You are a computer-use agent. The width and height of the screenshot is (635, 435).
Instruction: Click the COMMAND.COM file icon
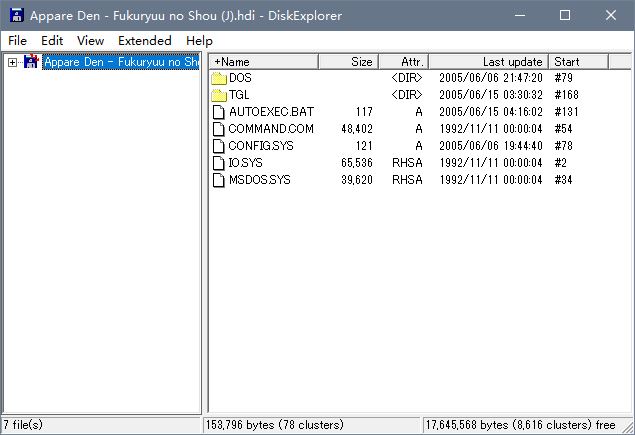click(x=219, y=129)
